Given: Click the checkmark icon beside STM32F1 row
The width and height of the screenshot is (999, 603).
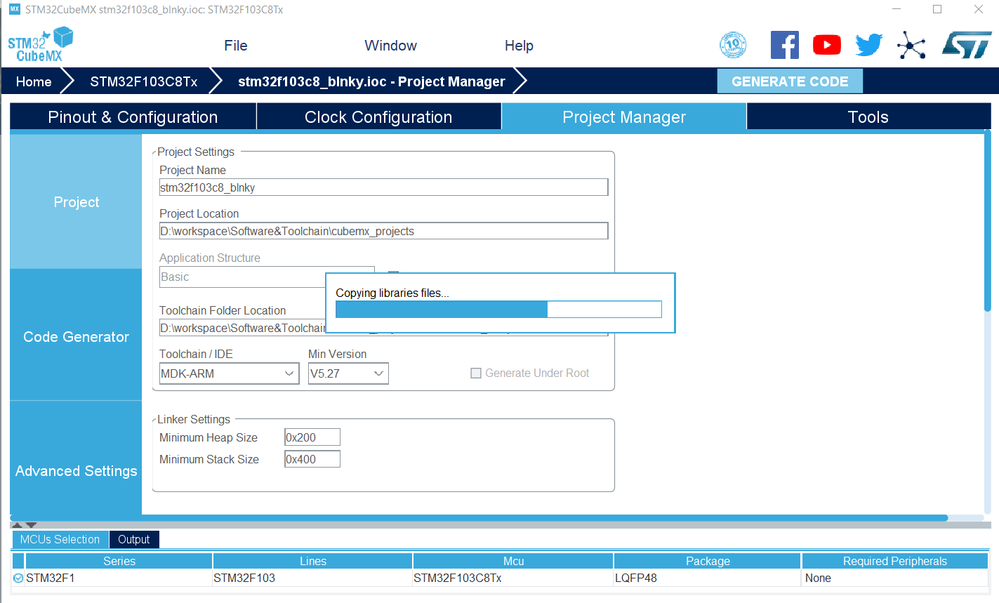Looking at the screenshot, I should pos(18,578).
